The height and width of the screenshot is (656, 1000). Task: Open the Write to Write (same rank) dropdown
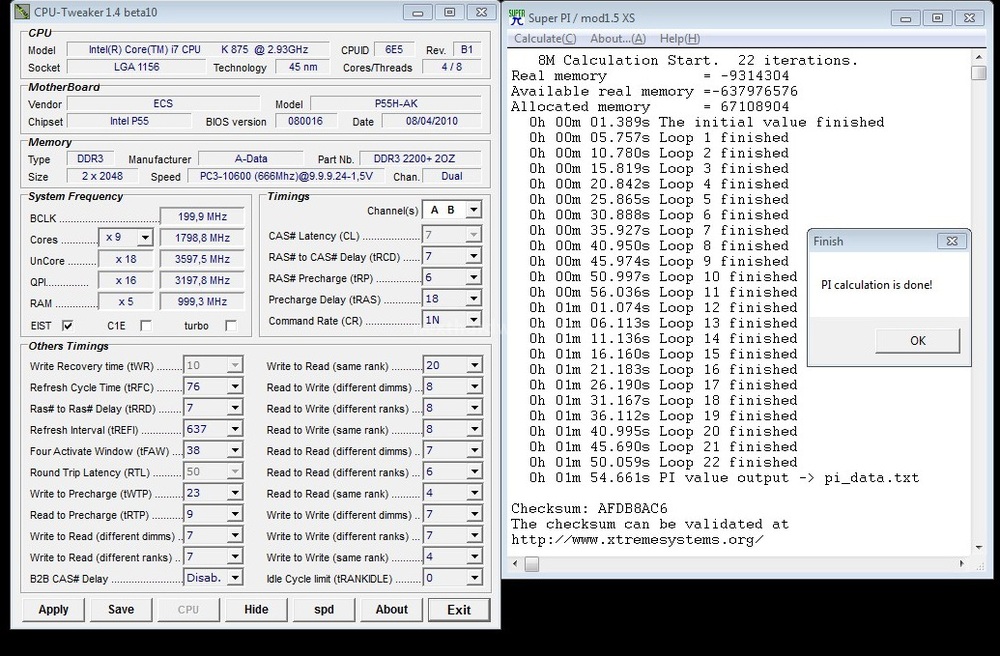click(474, 557)
